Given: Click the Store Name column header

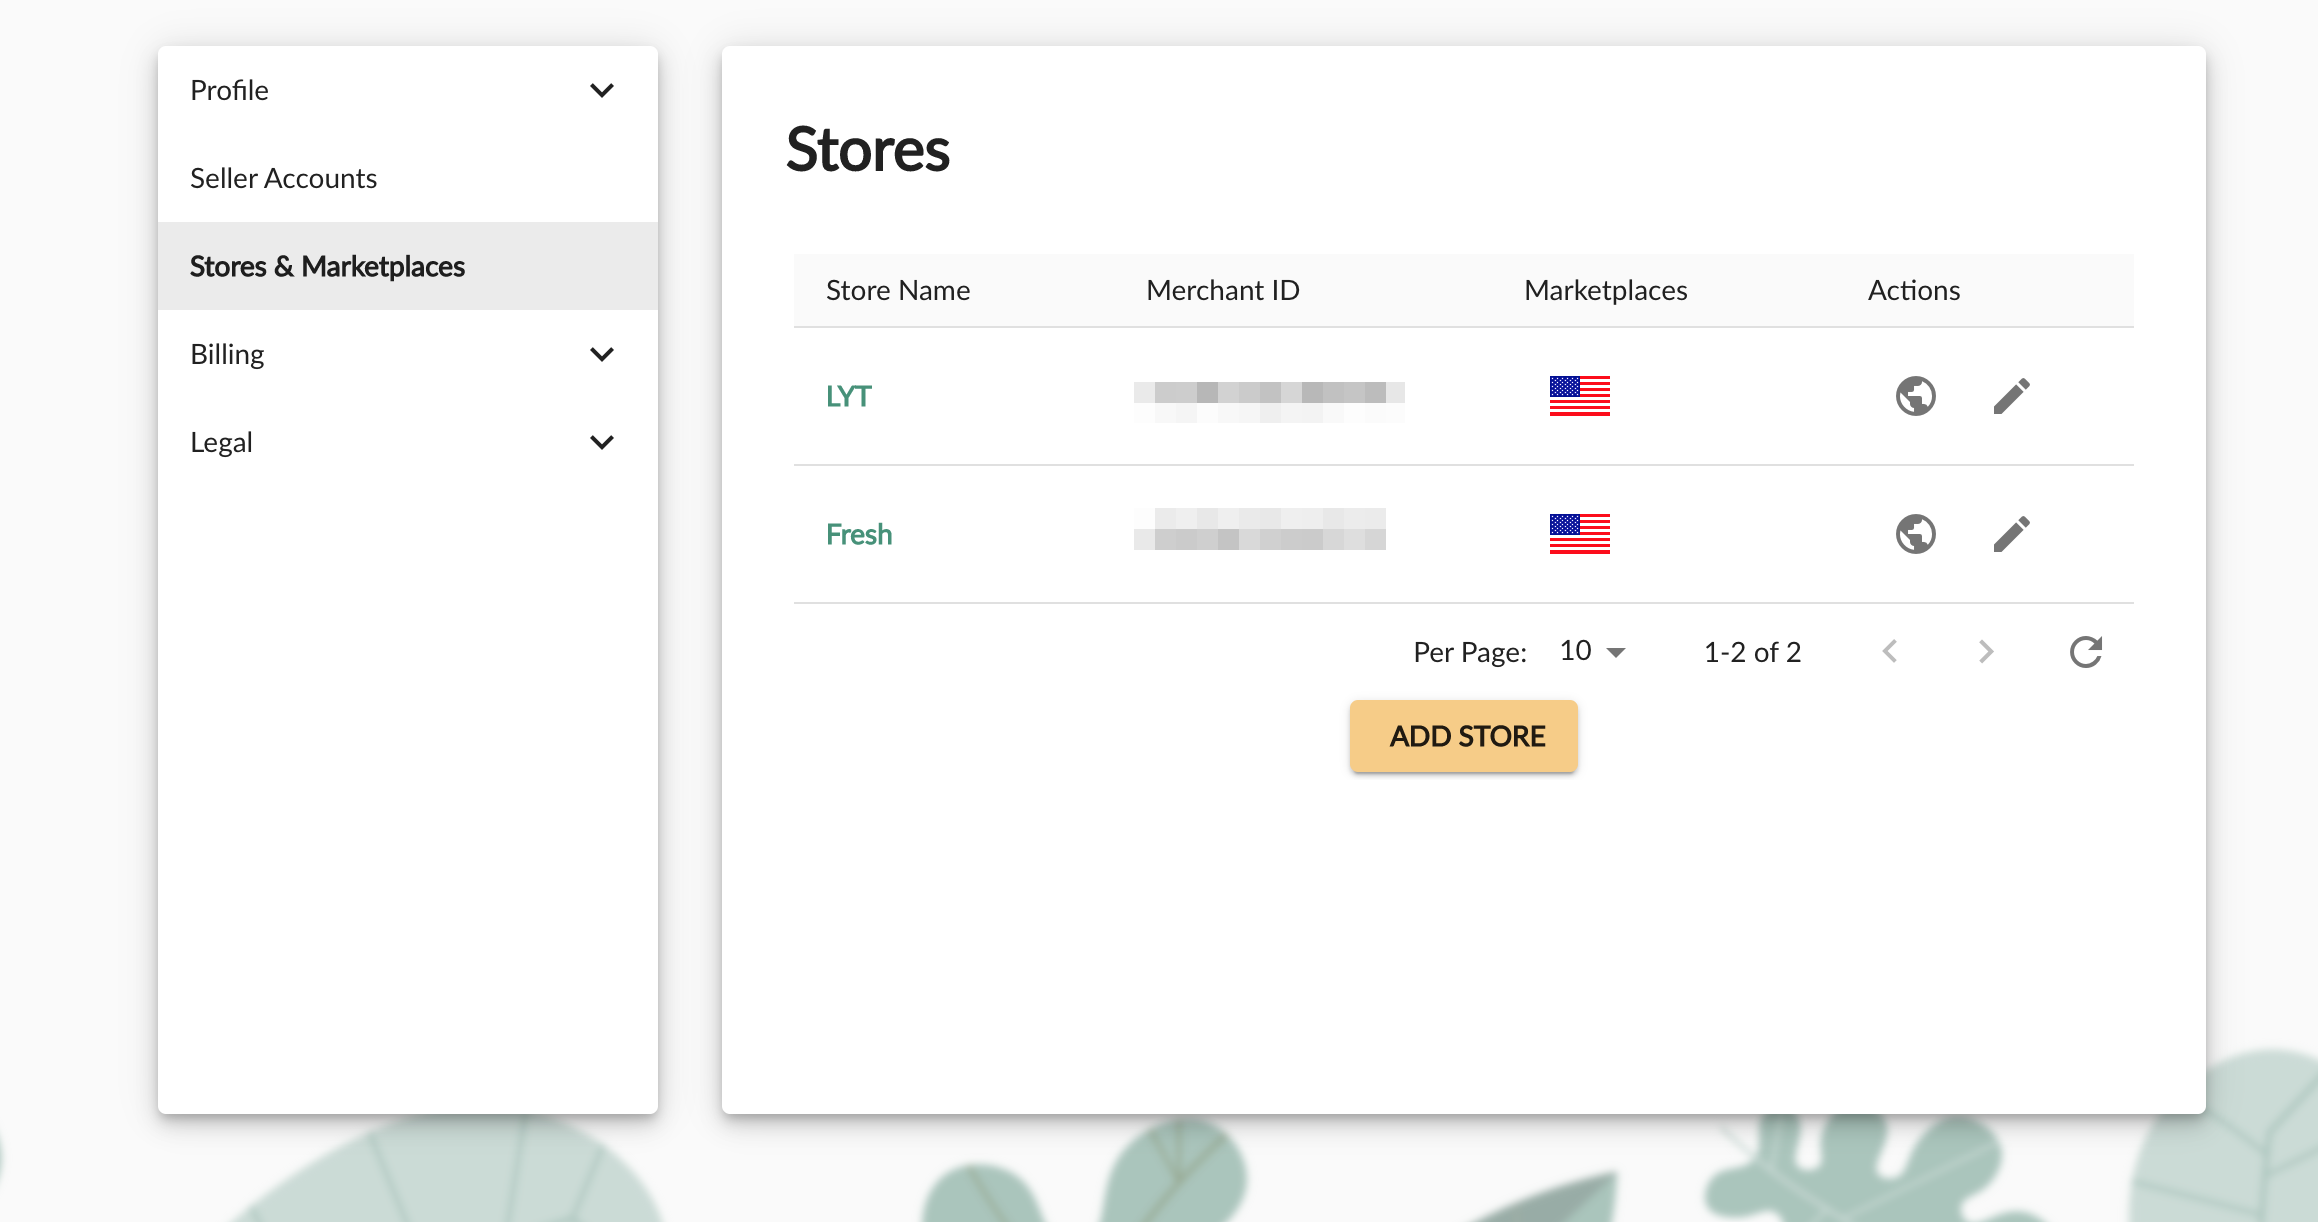Looking at the screenshot, I should click(x=898, y=290).
